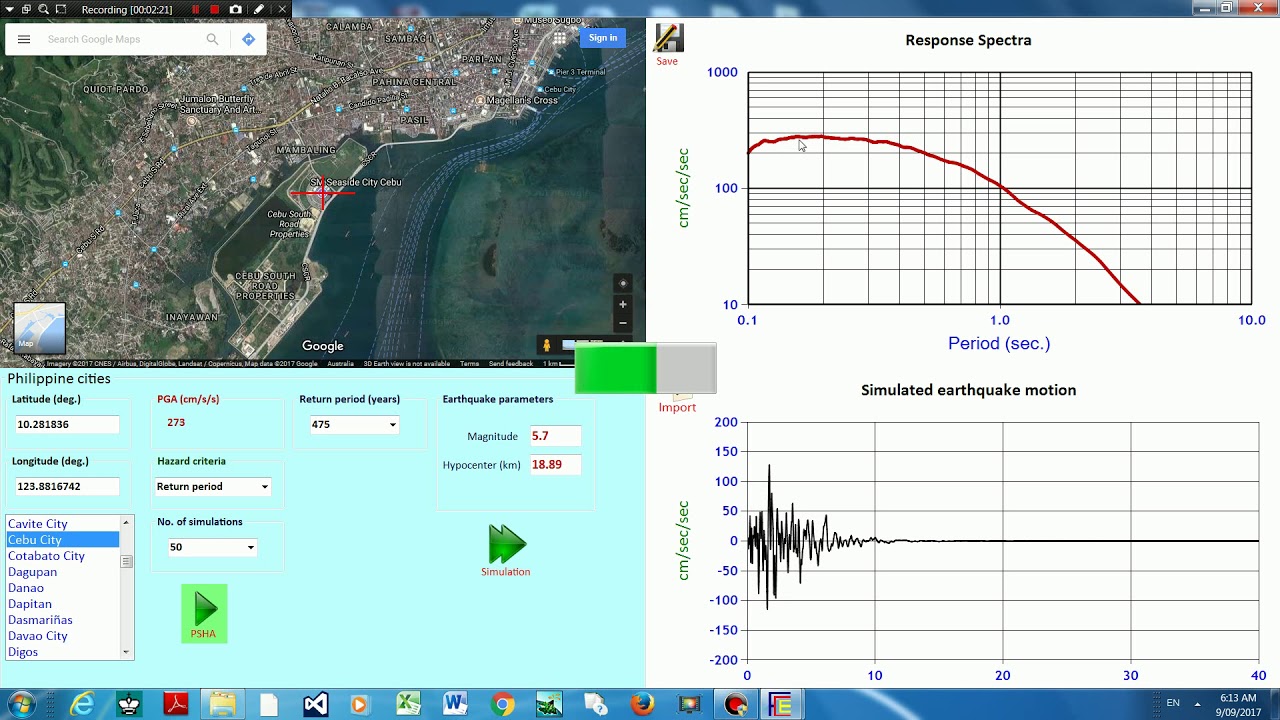This screenshot has width=1280, height=720.
Task: Open Adobe Reader from taskbar
Action: (x=176, y=704)
